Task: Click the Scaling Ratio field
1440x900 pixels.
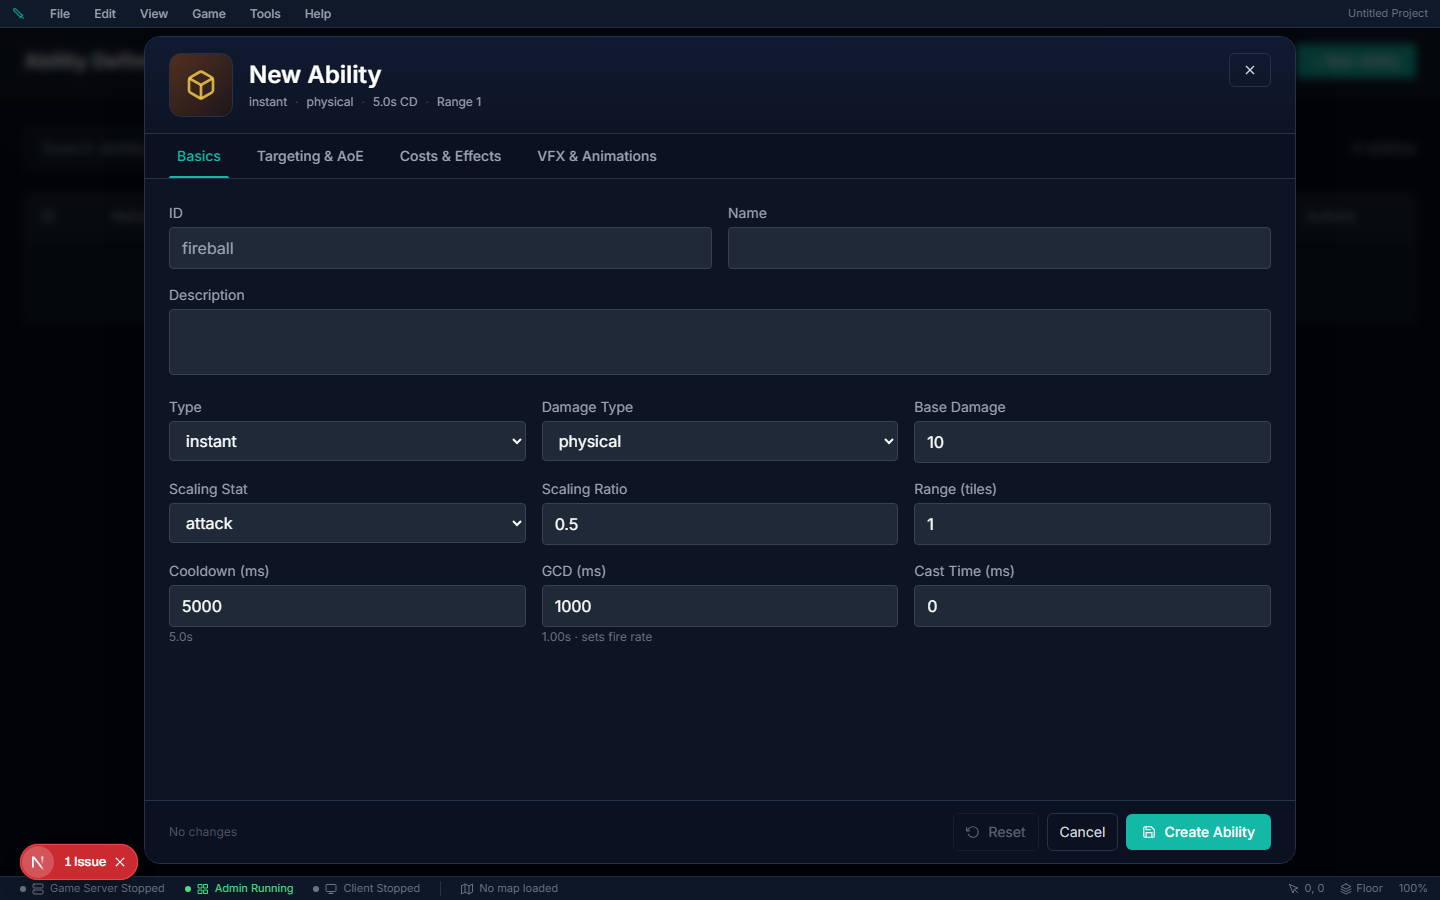Action: coord(720,524)
